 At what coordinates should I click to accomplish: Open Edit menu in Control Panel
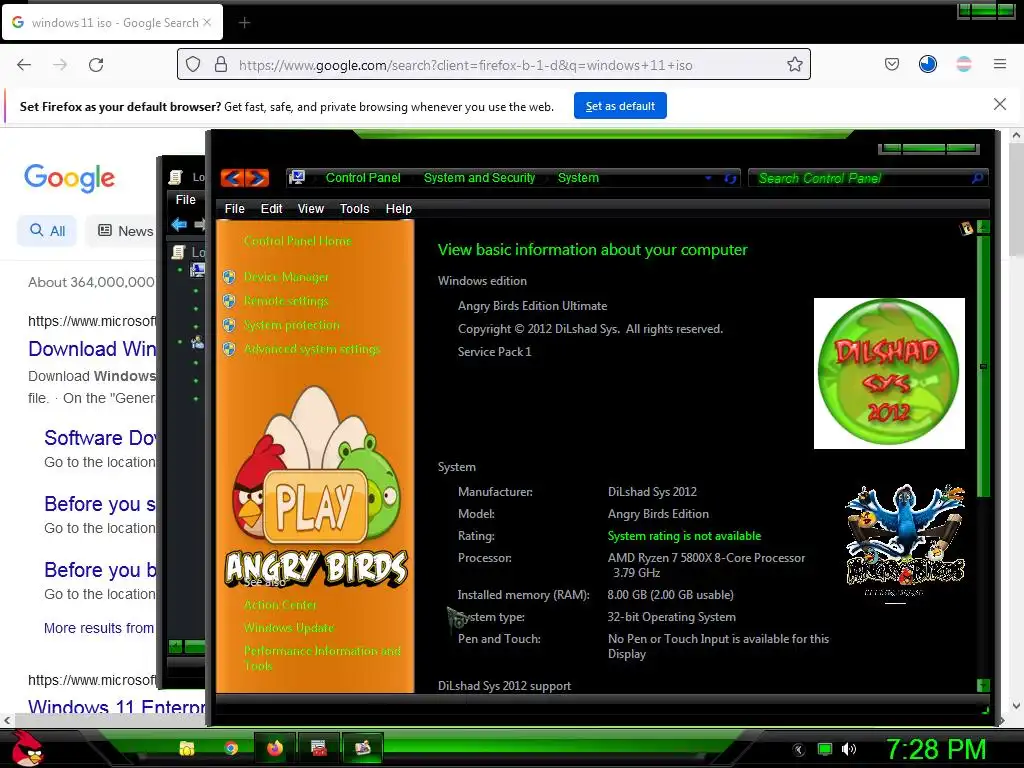272,208
